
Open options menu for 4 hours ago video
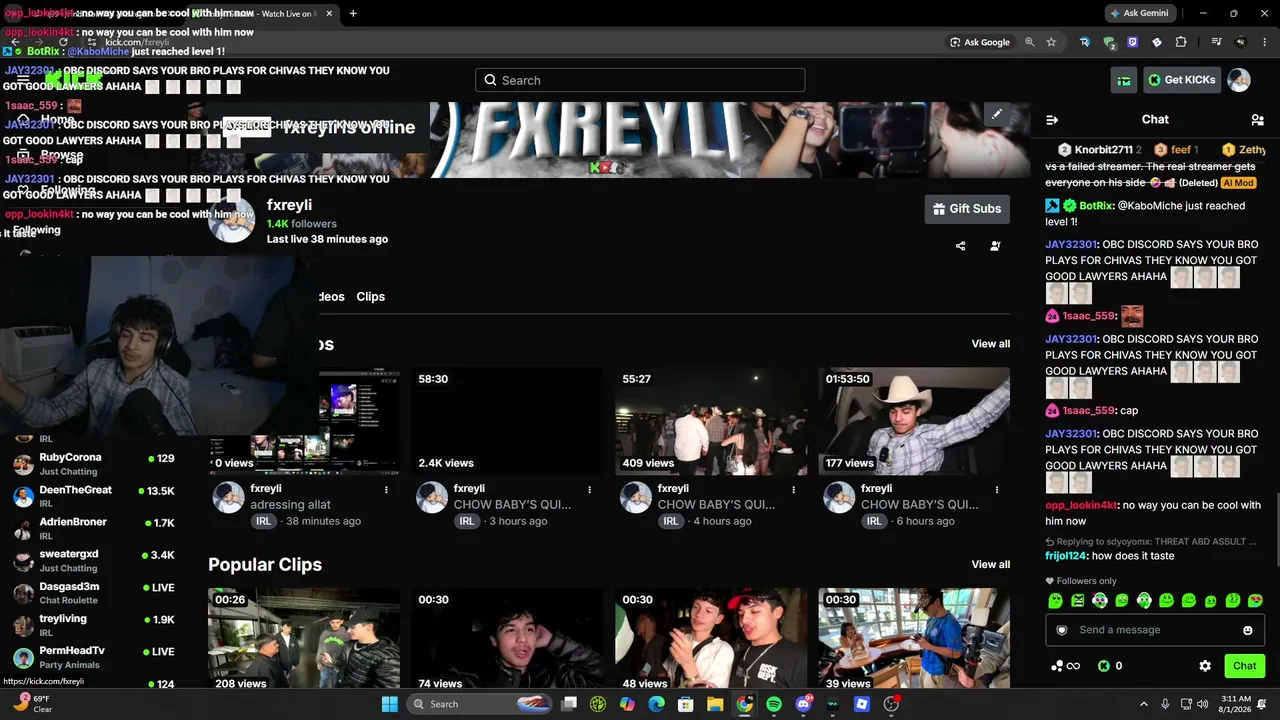(x=794, y=490)
